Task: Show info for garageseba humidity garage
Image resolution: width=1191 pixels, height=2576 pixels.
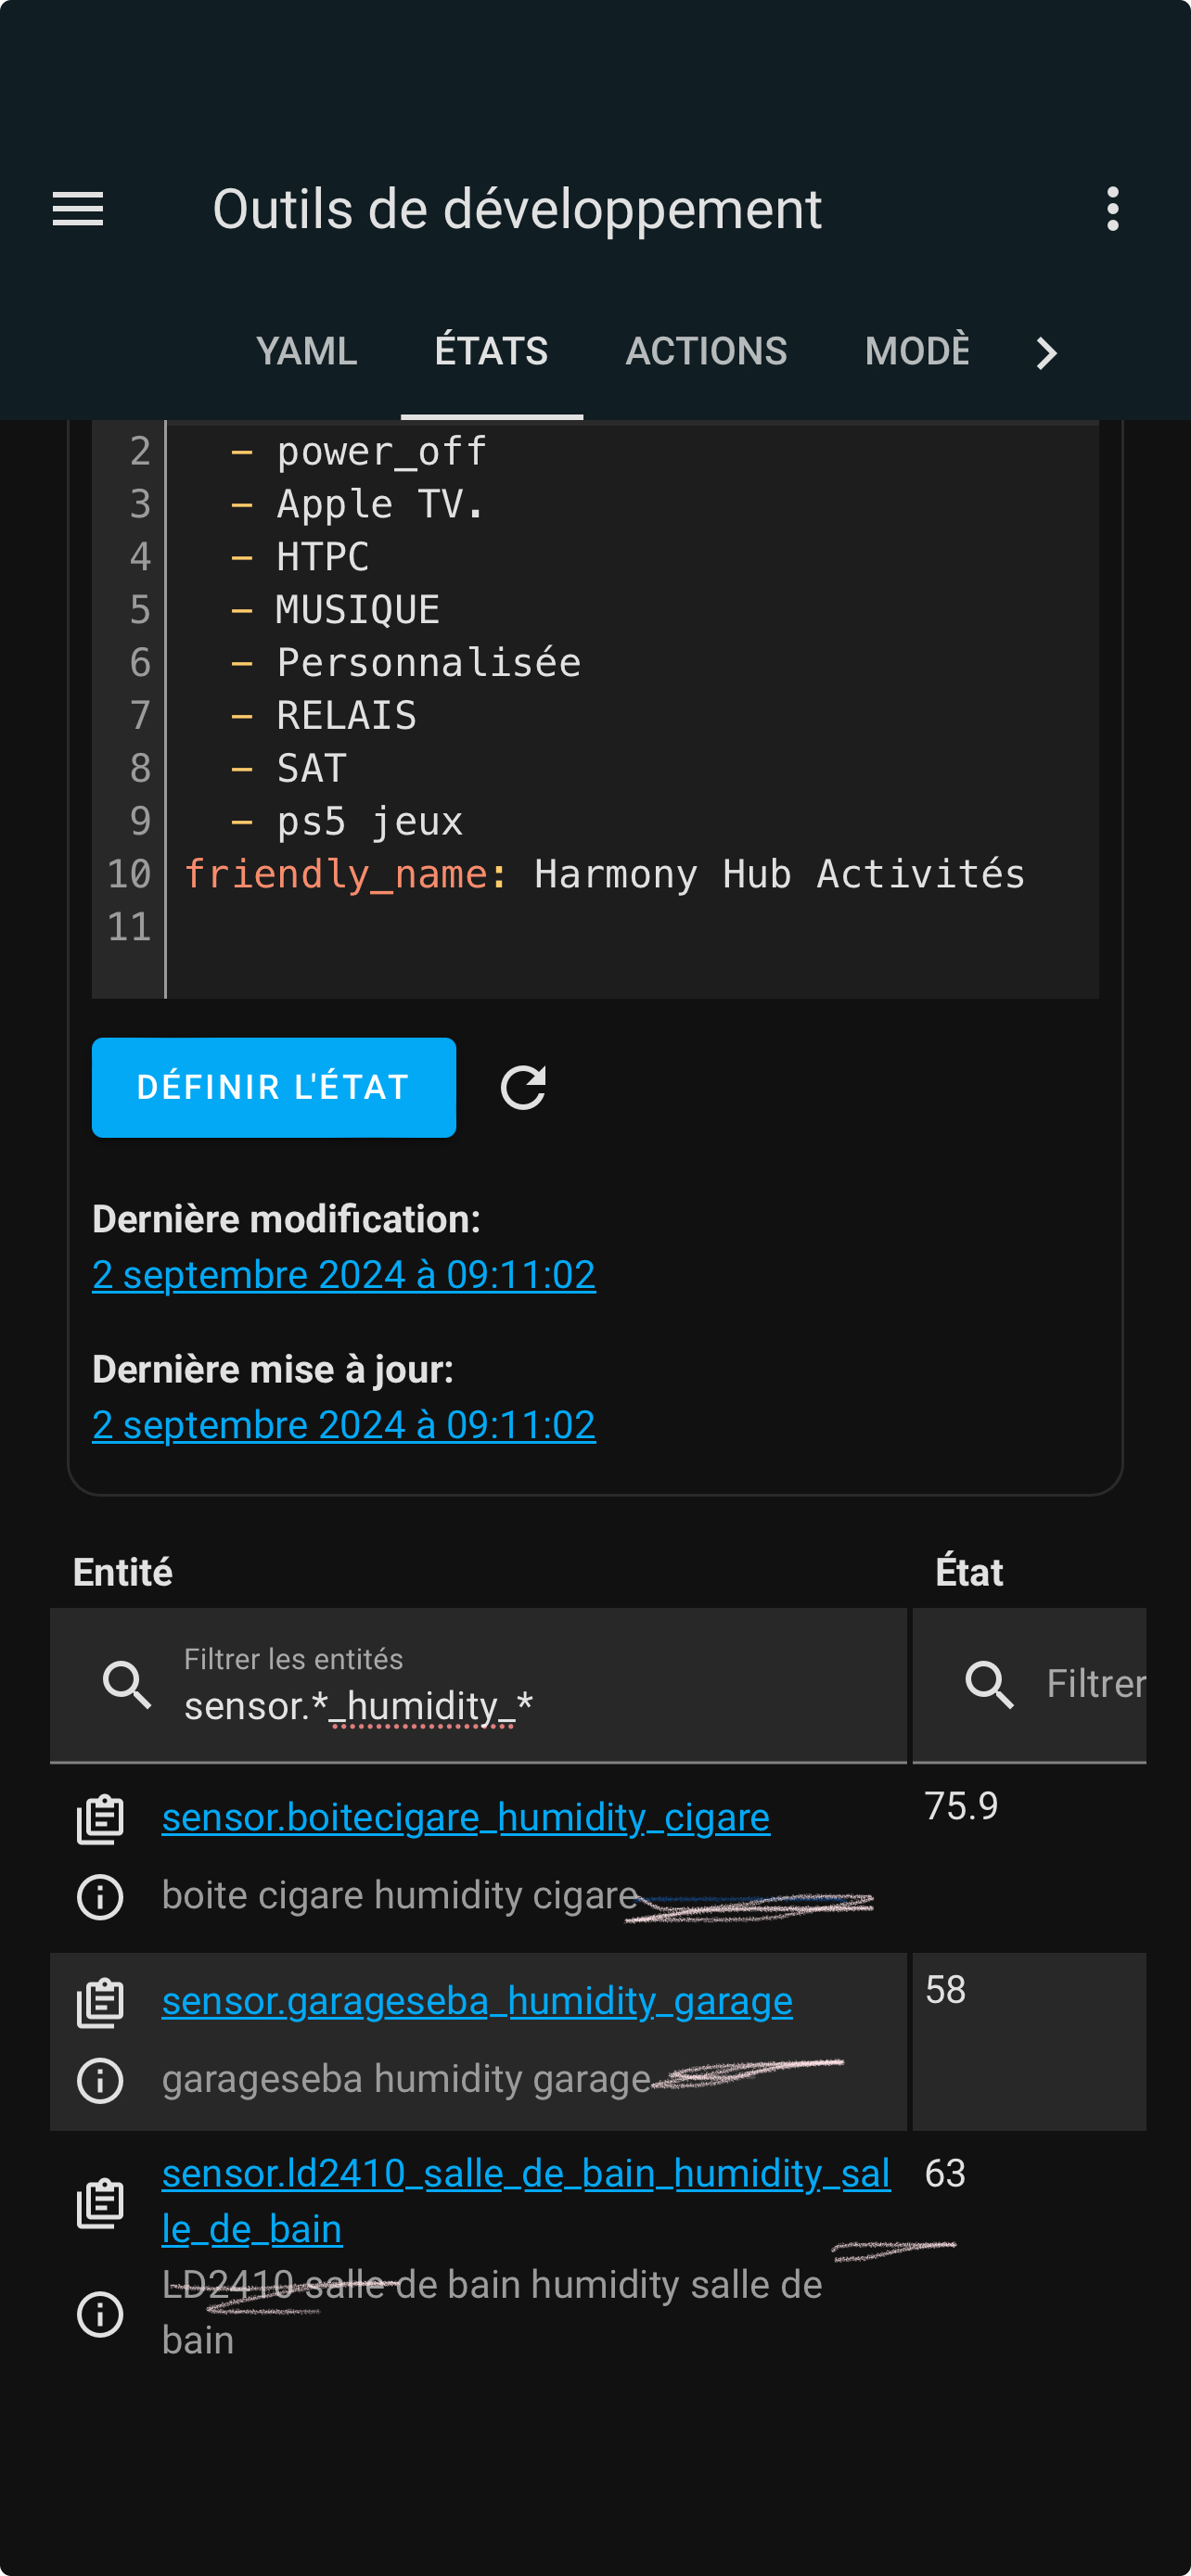Action: pyautogui.click(x=100, y=2080)
